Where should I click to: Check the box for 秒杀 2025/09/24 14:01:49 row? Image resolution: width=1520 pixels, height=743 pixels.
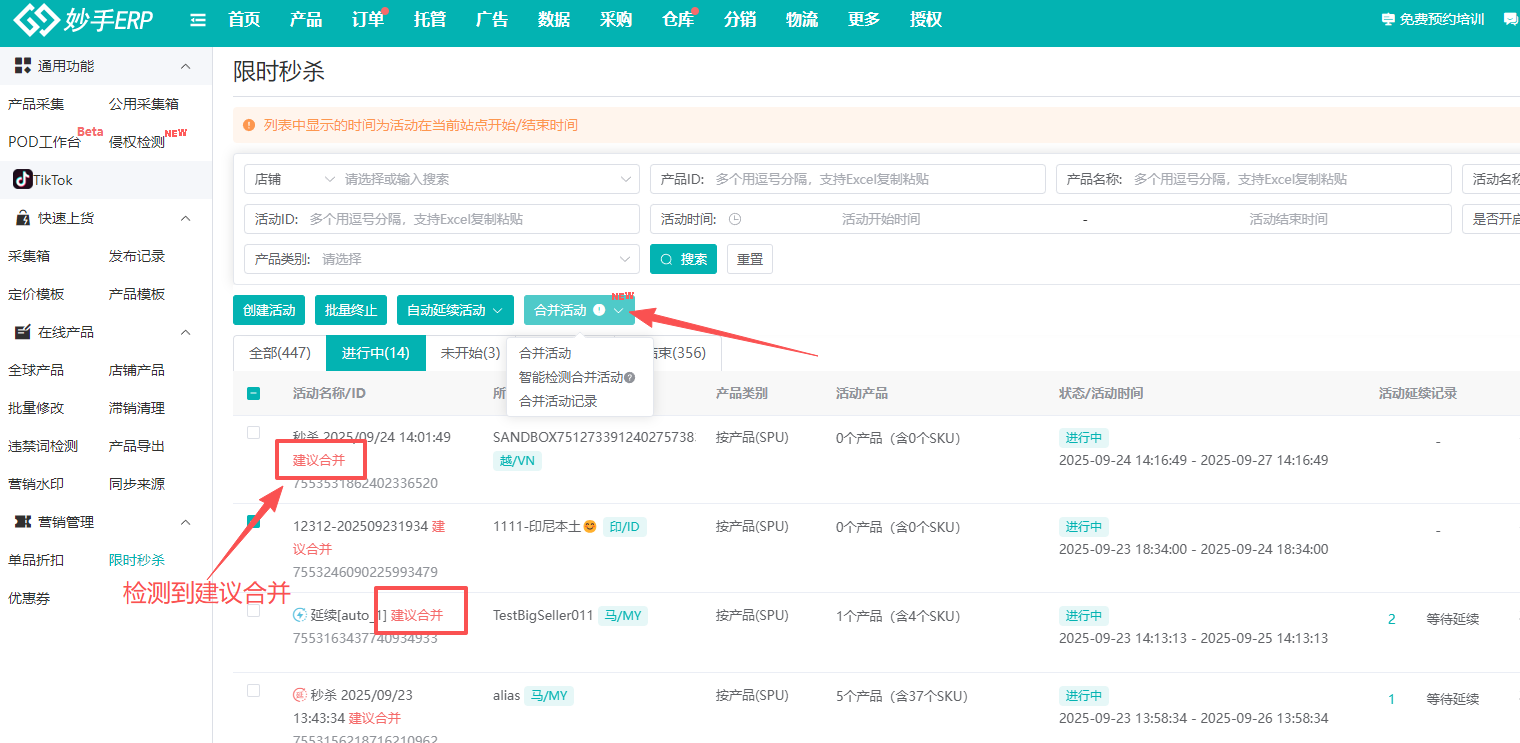point(253,433)
